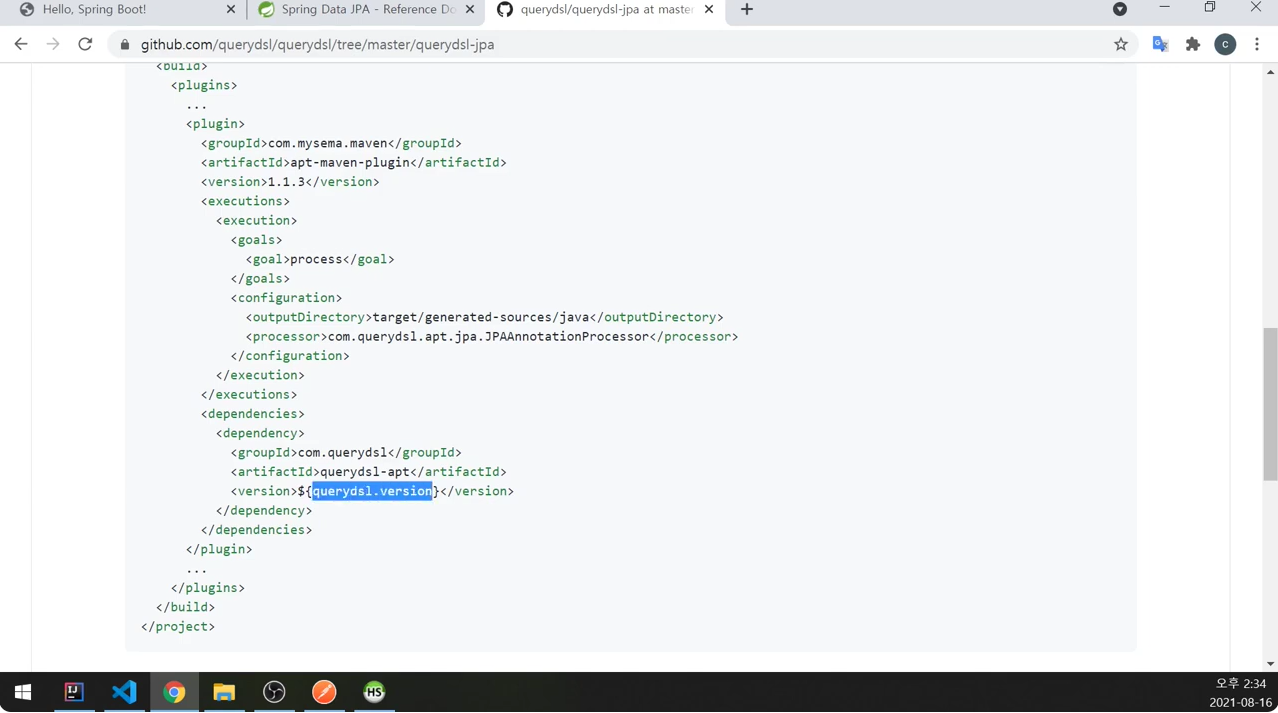Click the <configuration> opening tag

point(287,298)
